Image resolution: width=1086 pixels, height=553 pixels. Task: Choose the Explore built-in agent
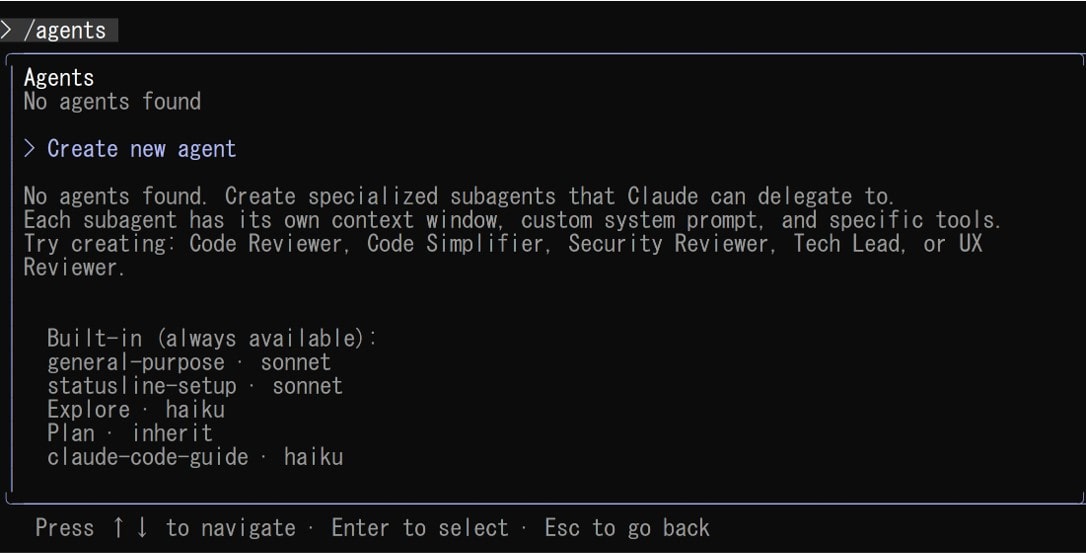[x=89, y=410]
